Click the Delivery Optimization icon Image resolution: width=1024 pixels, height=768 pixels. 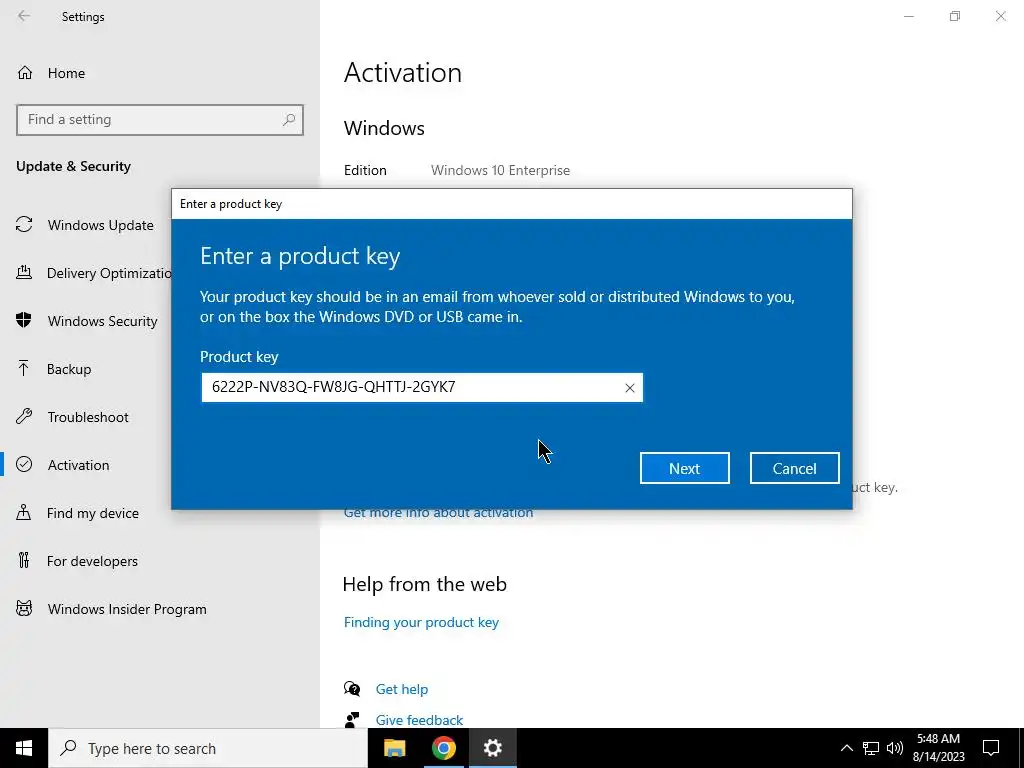click(24, 272)
